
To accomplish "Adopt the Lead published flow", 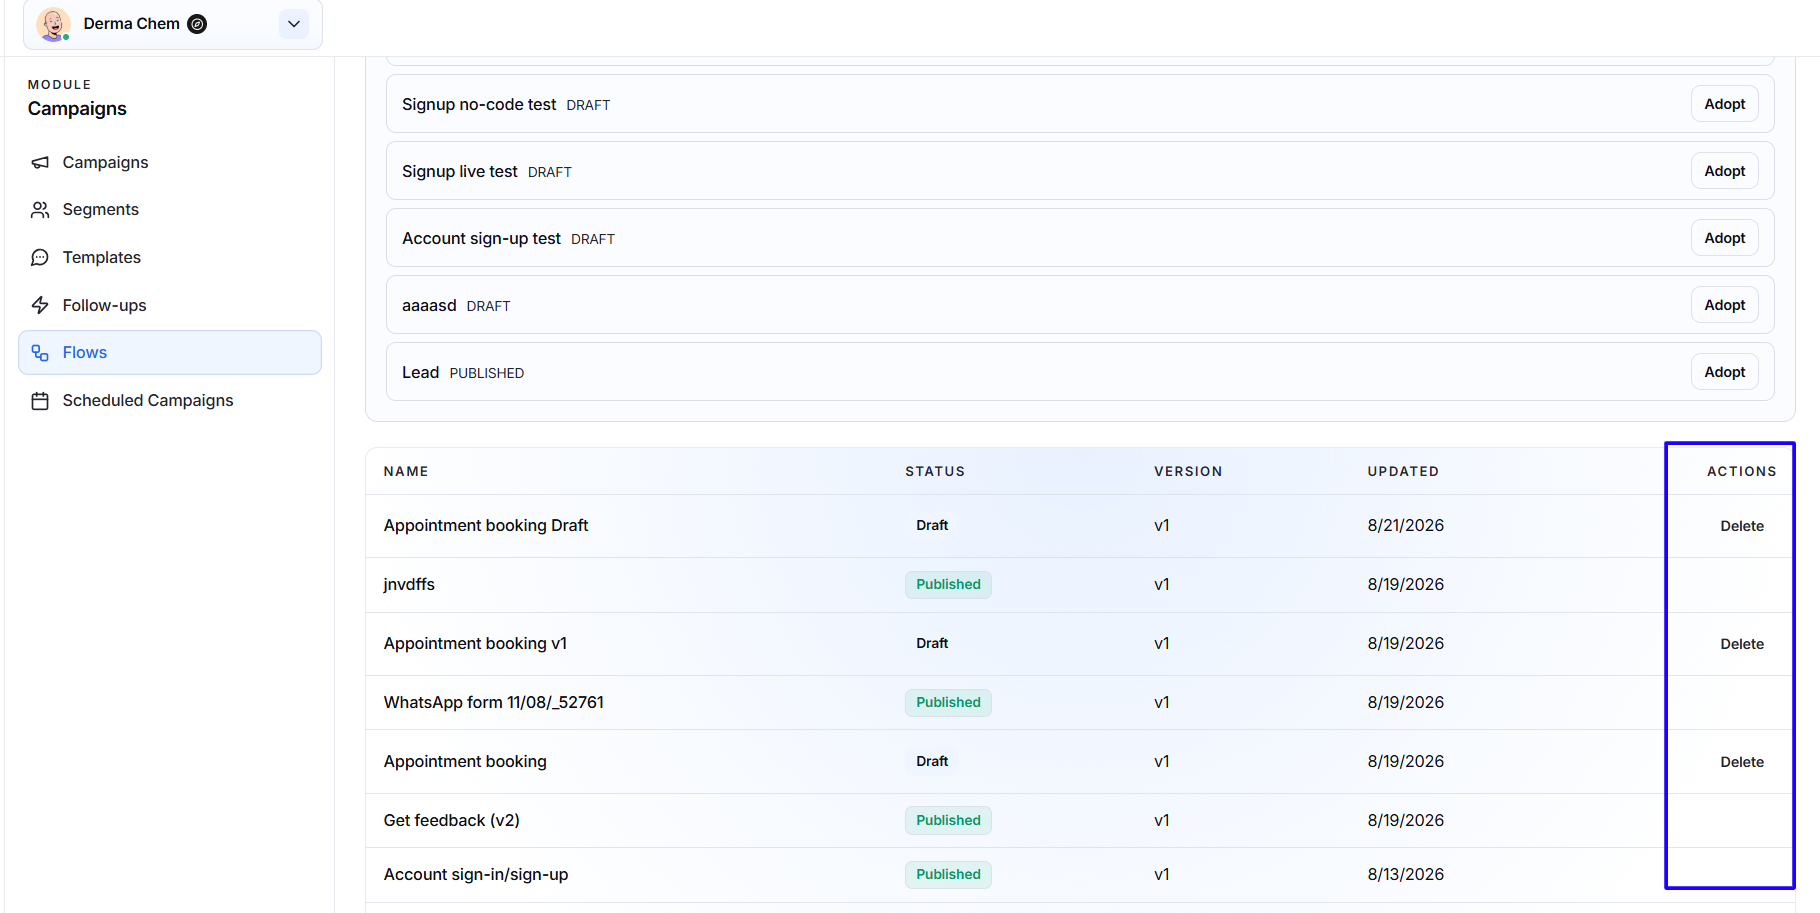I will 1724,372.
